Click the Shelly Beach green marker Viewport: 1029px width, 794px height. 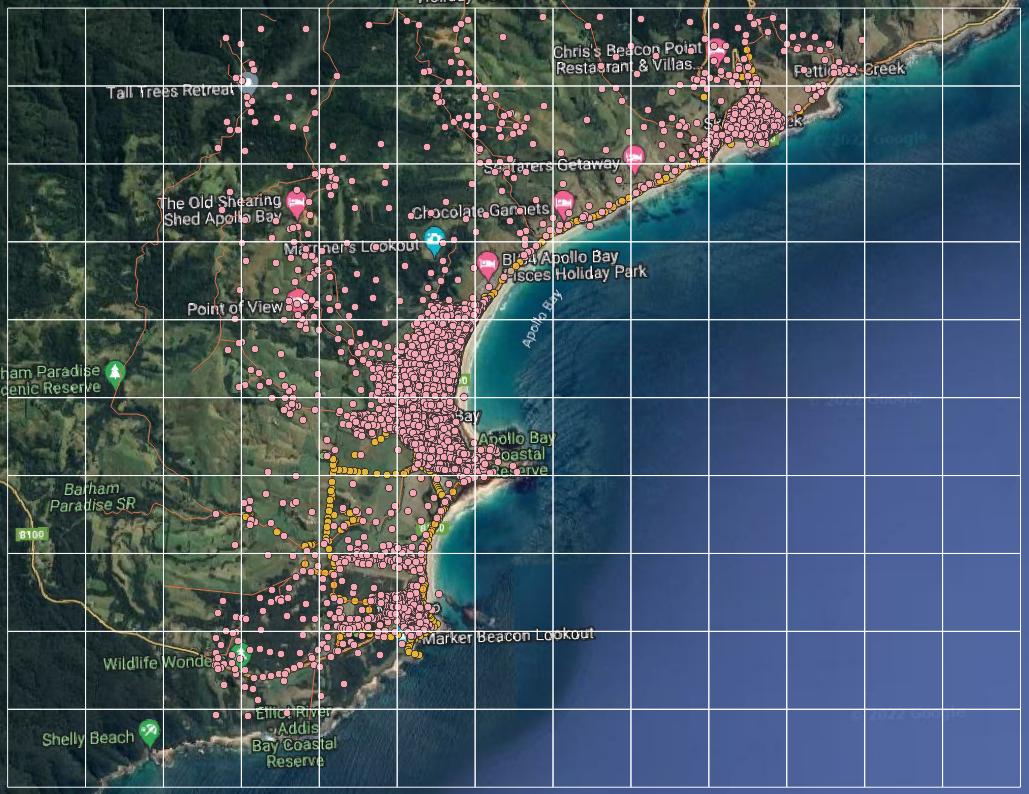click(150, 732)
